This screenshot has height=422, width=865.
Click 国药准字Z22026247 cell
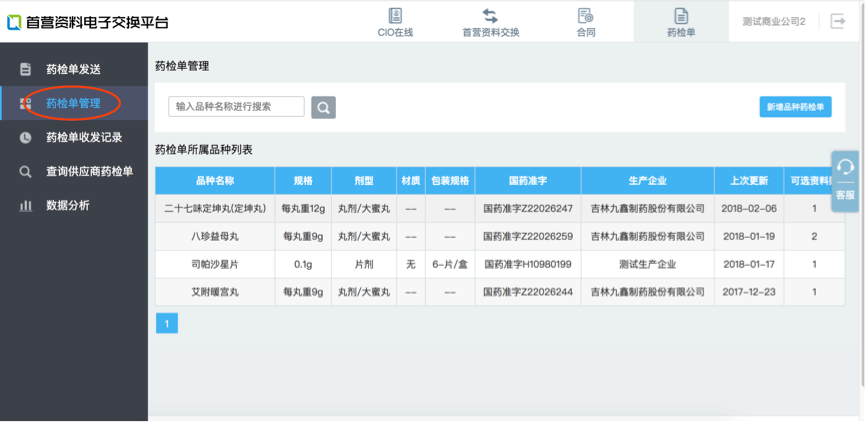click(x=528, y=209)
